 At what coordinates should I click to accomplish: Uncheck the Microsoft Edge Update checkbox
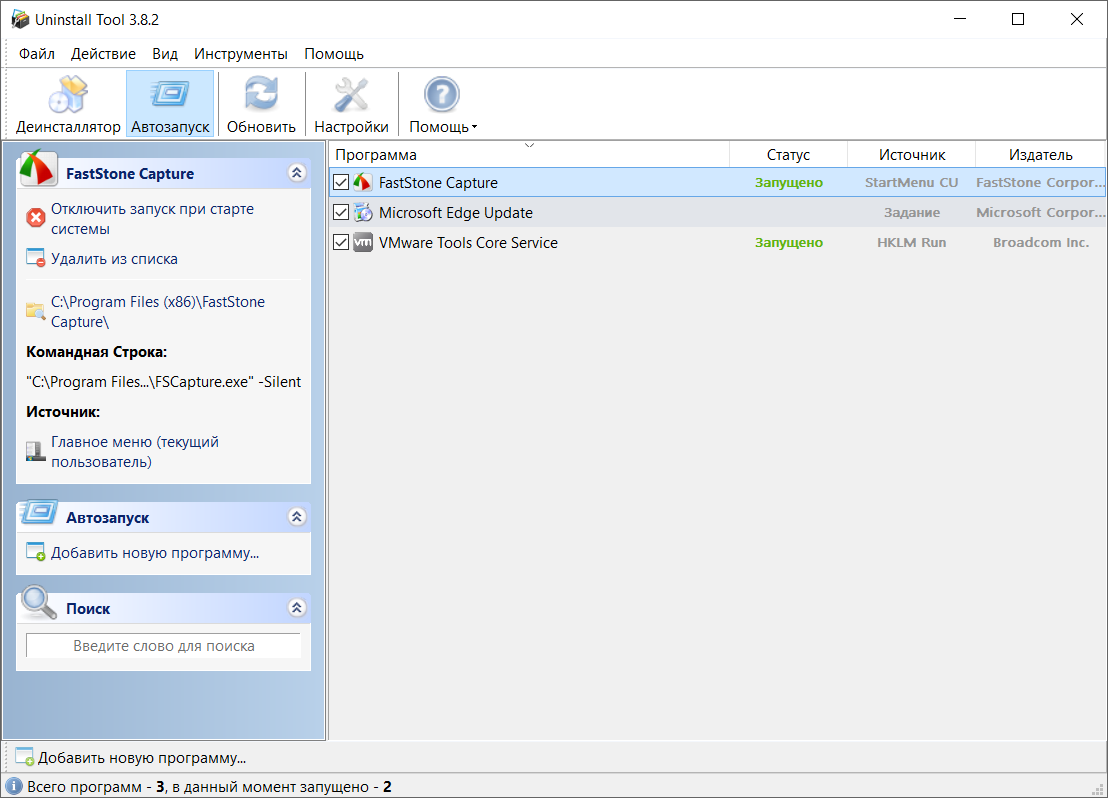click(341, 212)
